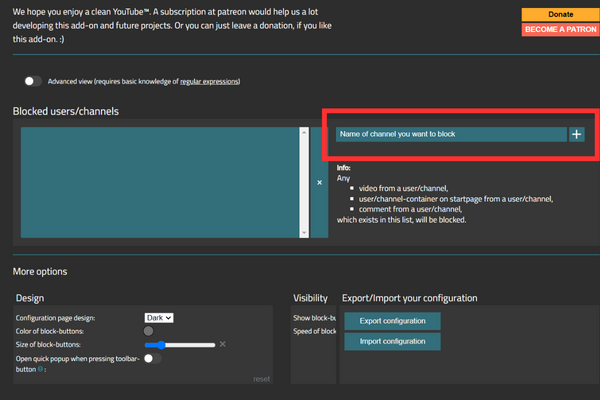Click Export configuration button

coord(392,321)
